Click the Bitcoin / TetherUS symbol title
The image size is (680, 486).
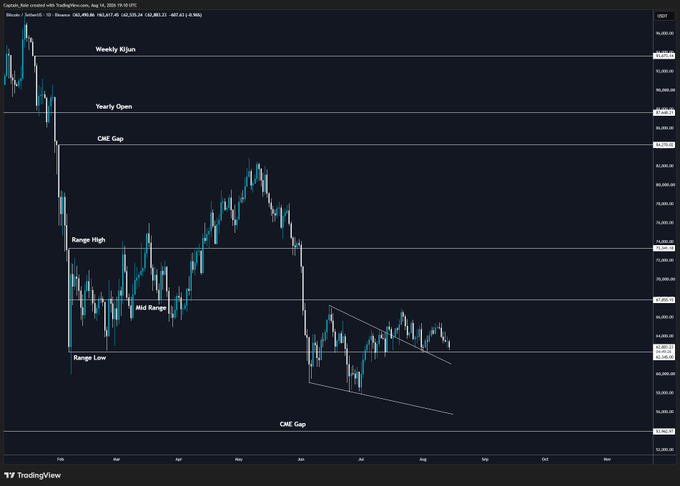[22, 15]
